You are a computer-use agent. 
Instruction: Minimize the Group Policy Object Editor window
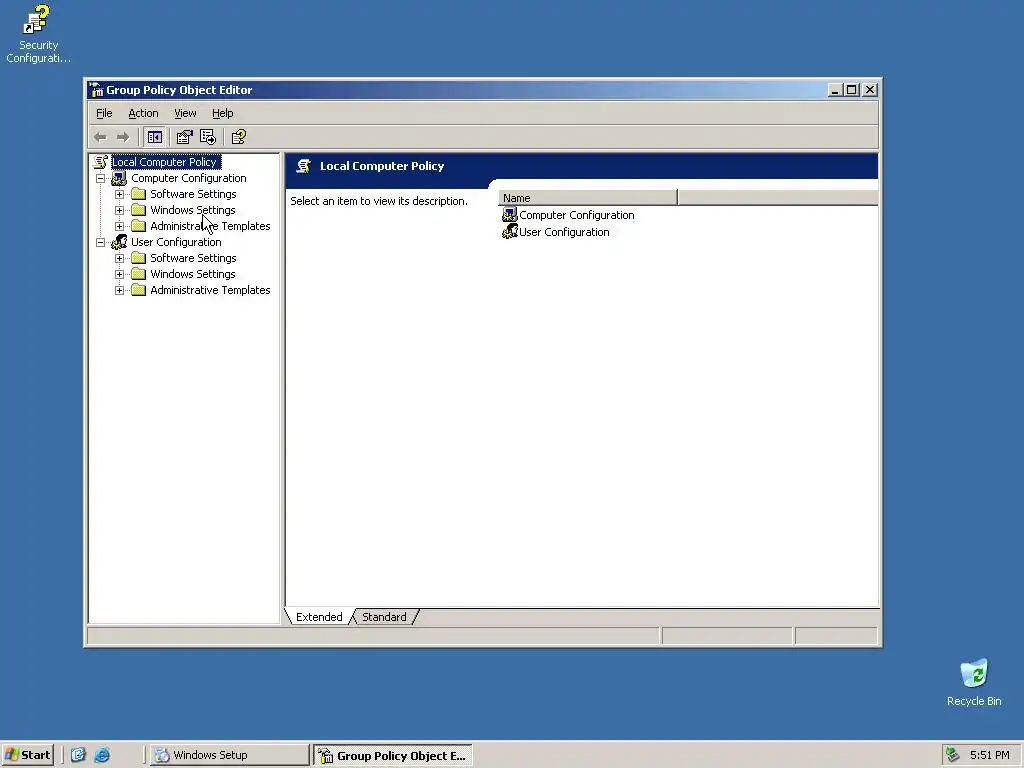[x=835, y=90]
